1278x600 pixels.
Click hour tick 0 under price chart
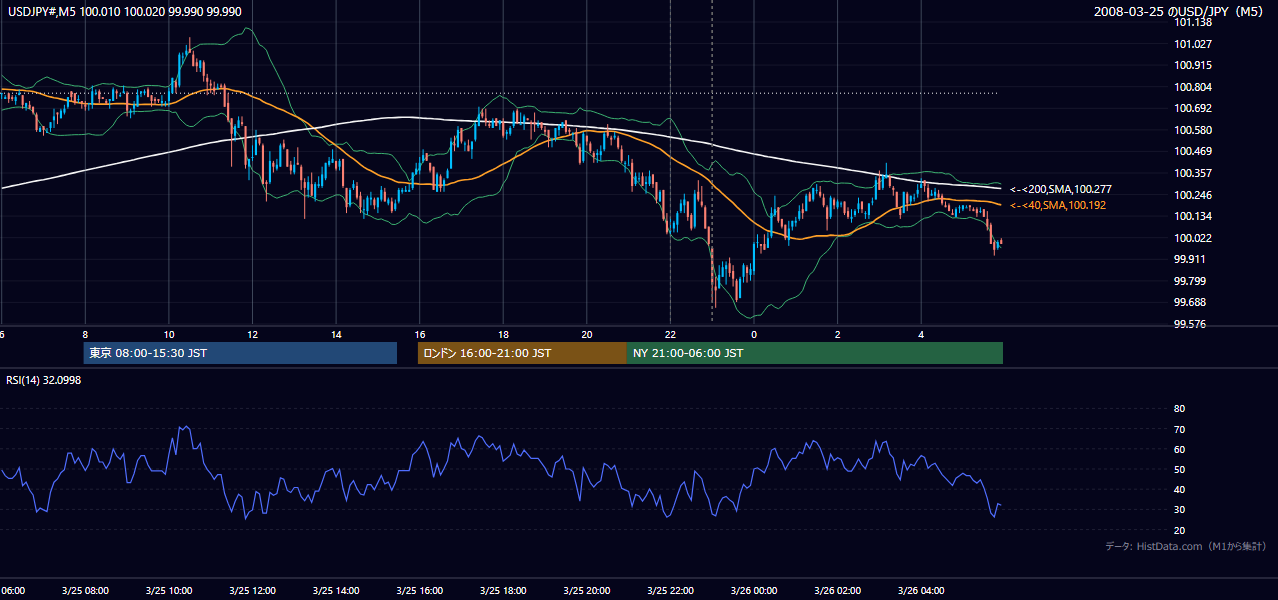click(754, 334)
